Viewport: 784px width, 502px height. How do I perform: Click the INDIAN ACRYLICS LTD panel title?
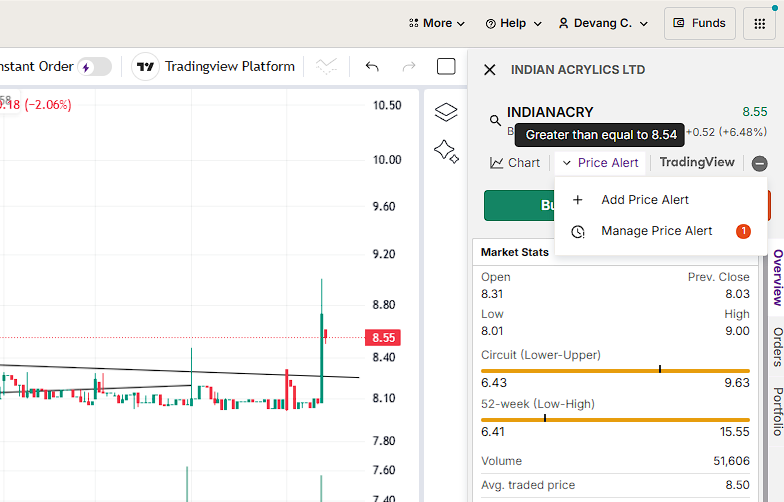point(578,70)
